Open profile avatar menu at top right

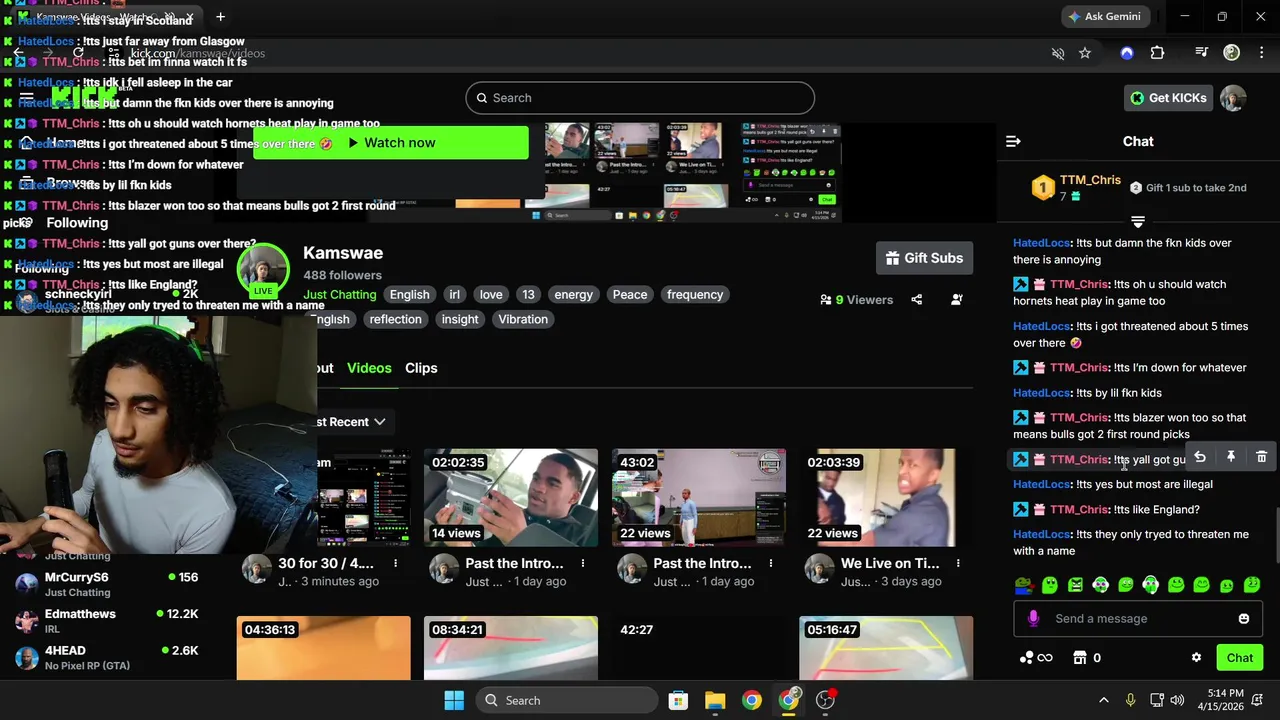click(1233, 98)
